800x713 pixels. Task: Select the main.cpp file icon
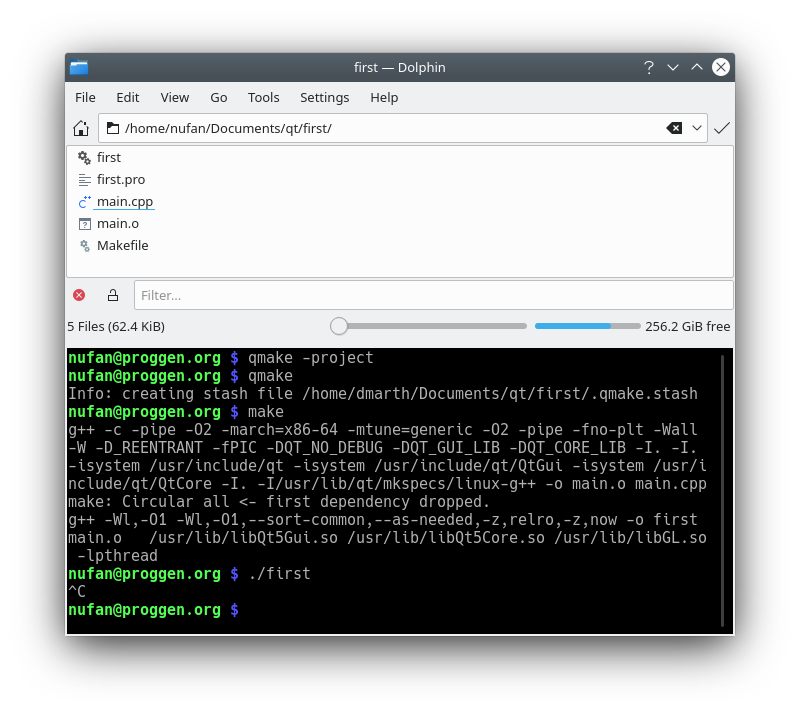(x=84, y=202)
